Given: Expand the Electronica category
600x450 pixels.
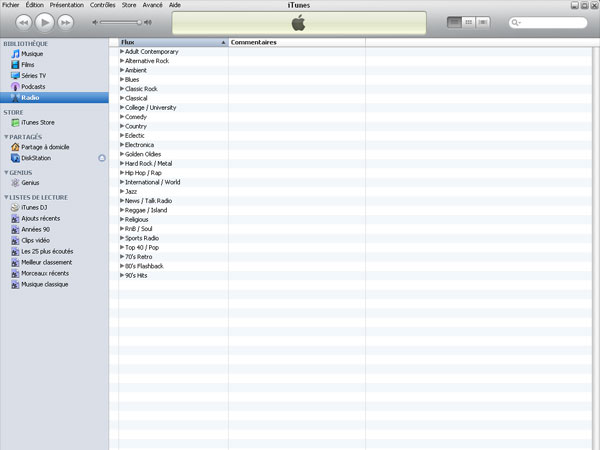Looking at the screenshot, I should click(x=122, y=145).
